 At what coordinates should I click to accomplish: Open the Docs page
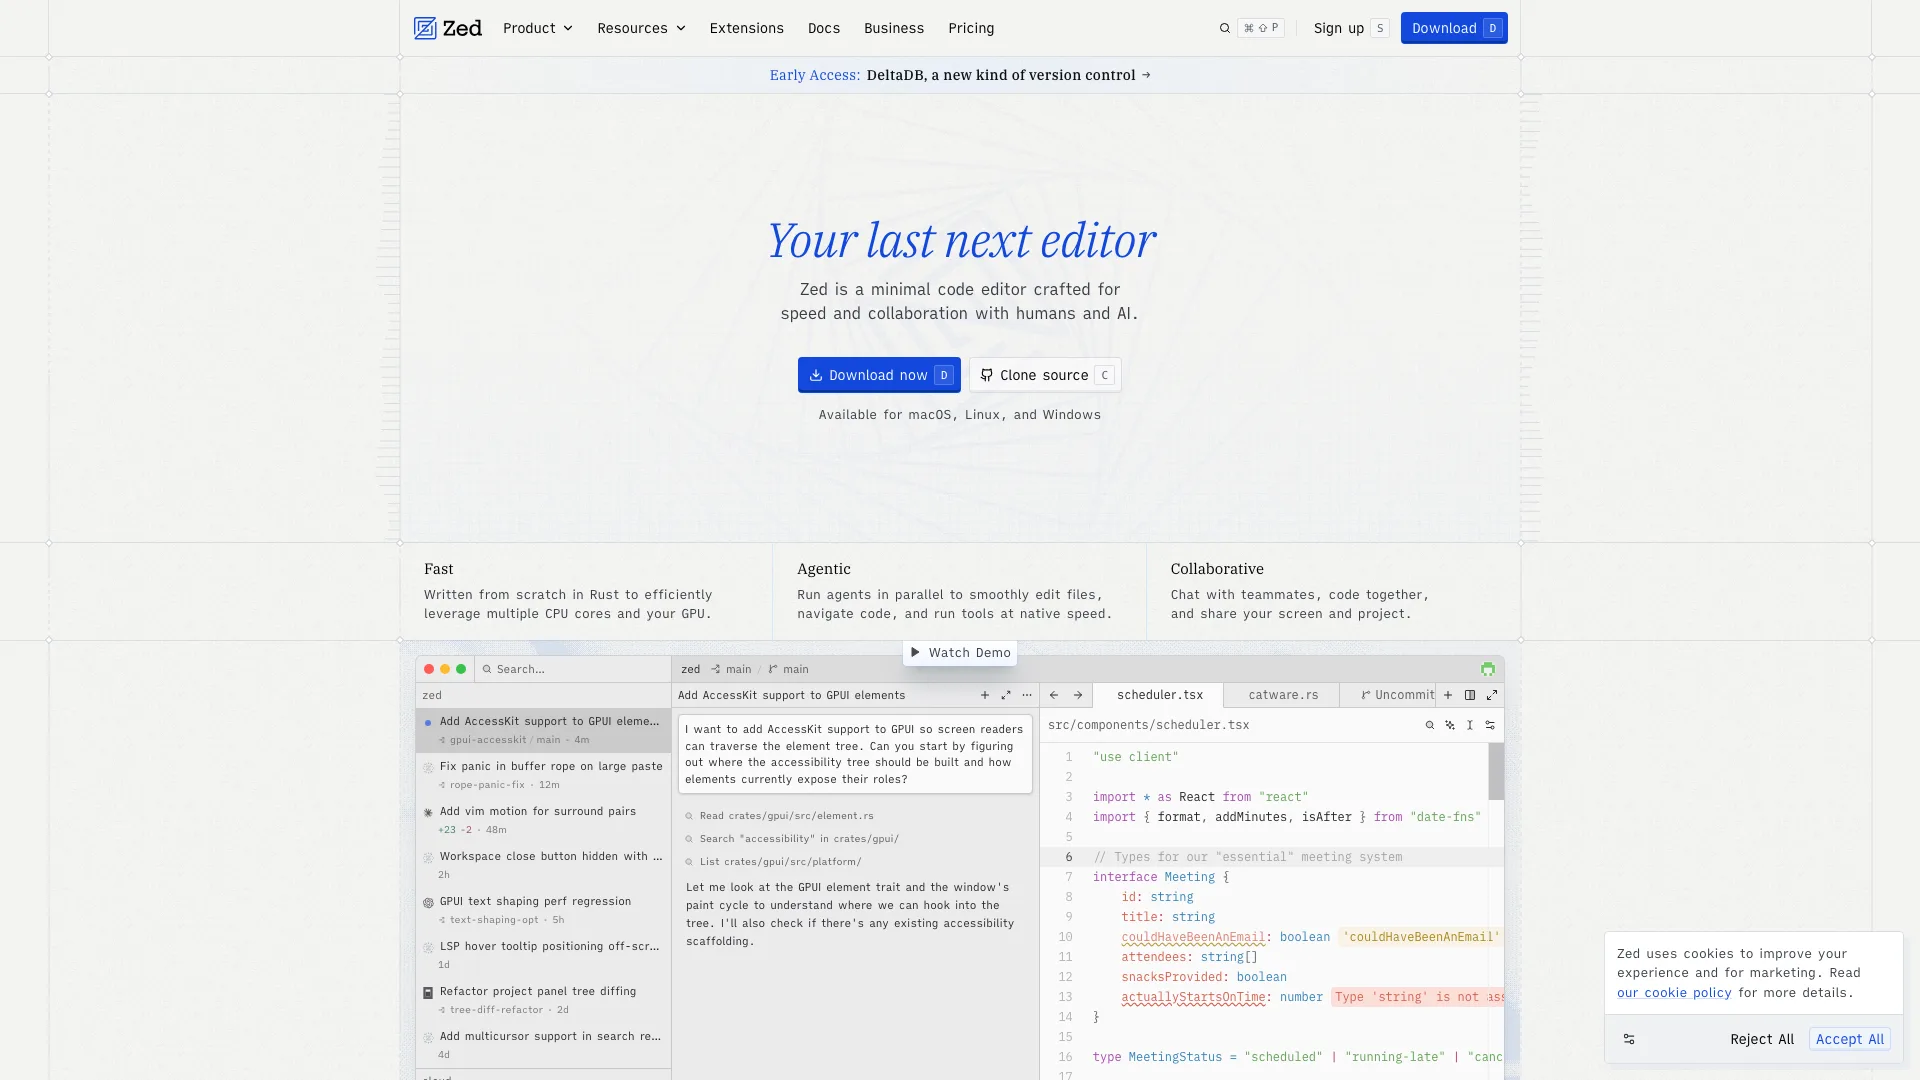click(824, 28)
